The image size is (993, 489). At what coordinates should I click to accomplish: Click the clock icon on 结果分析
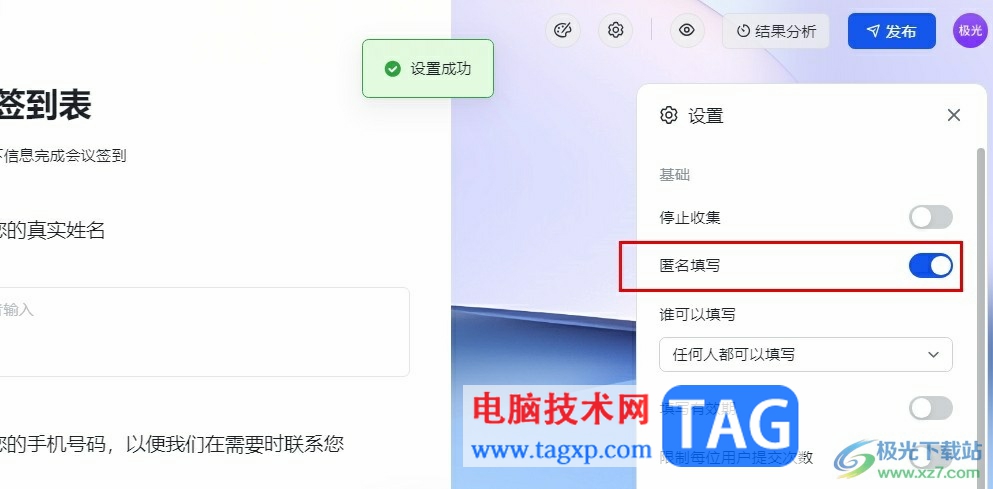click(x=743, y=31)
